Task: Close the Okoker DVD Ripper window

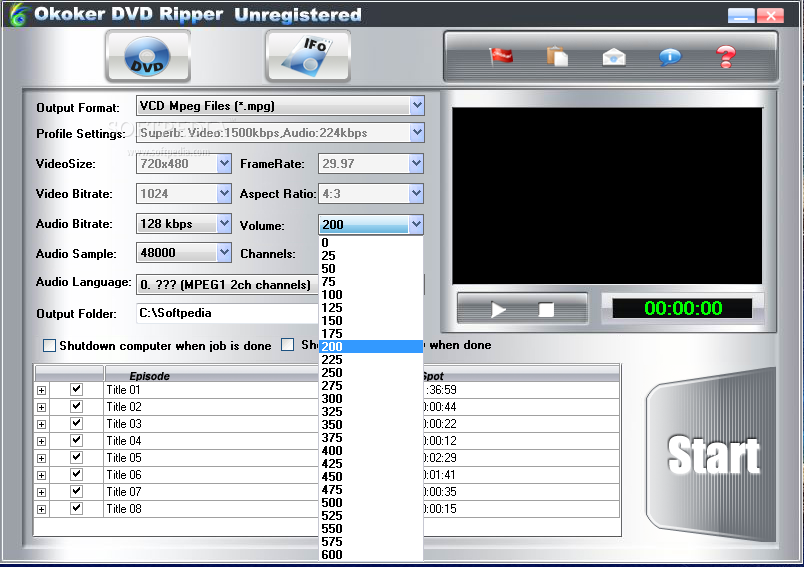Action: 770,16
